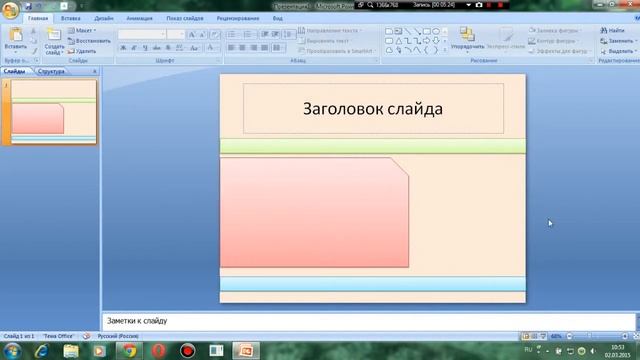Click the spell check icon in status bar
This screenshot has width=640, height=360.
[86, 336]
